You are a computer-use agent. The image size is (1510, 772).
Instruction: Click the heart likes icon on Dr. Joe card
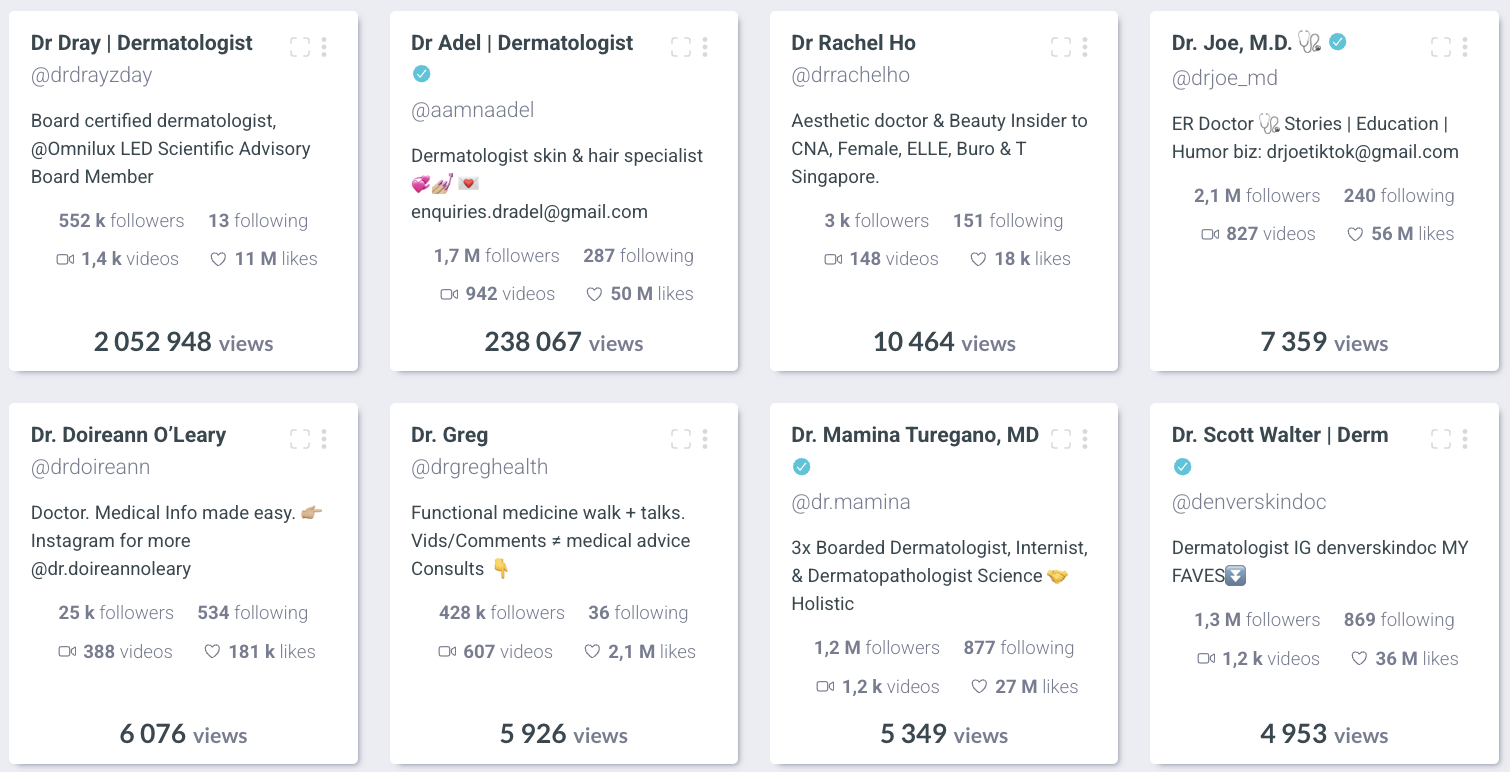(x=1355, y=235)
